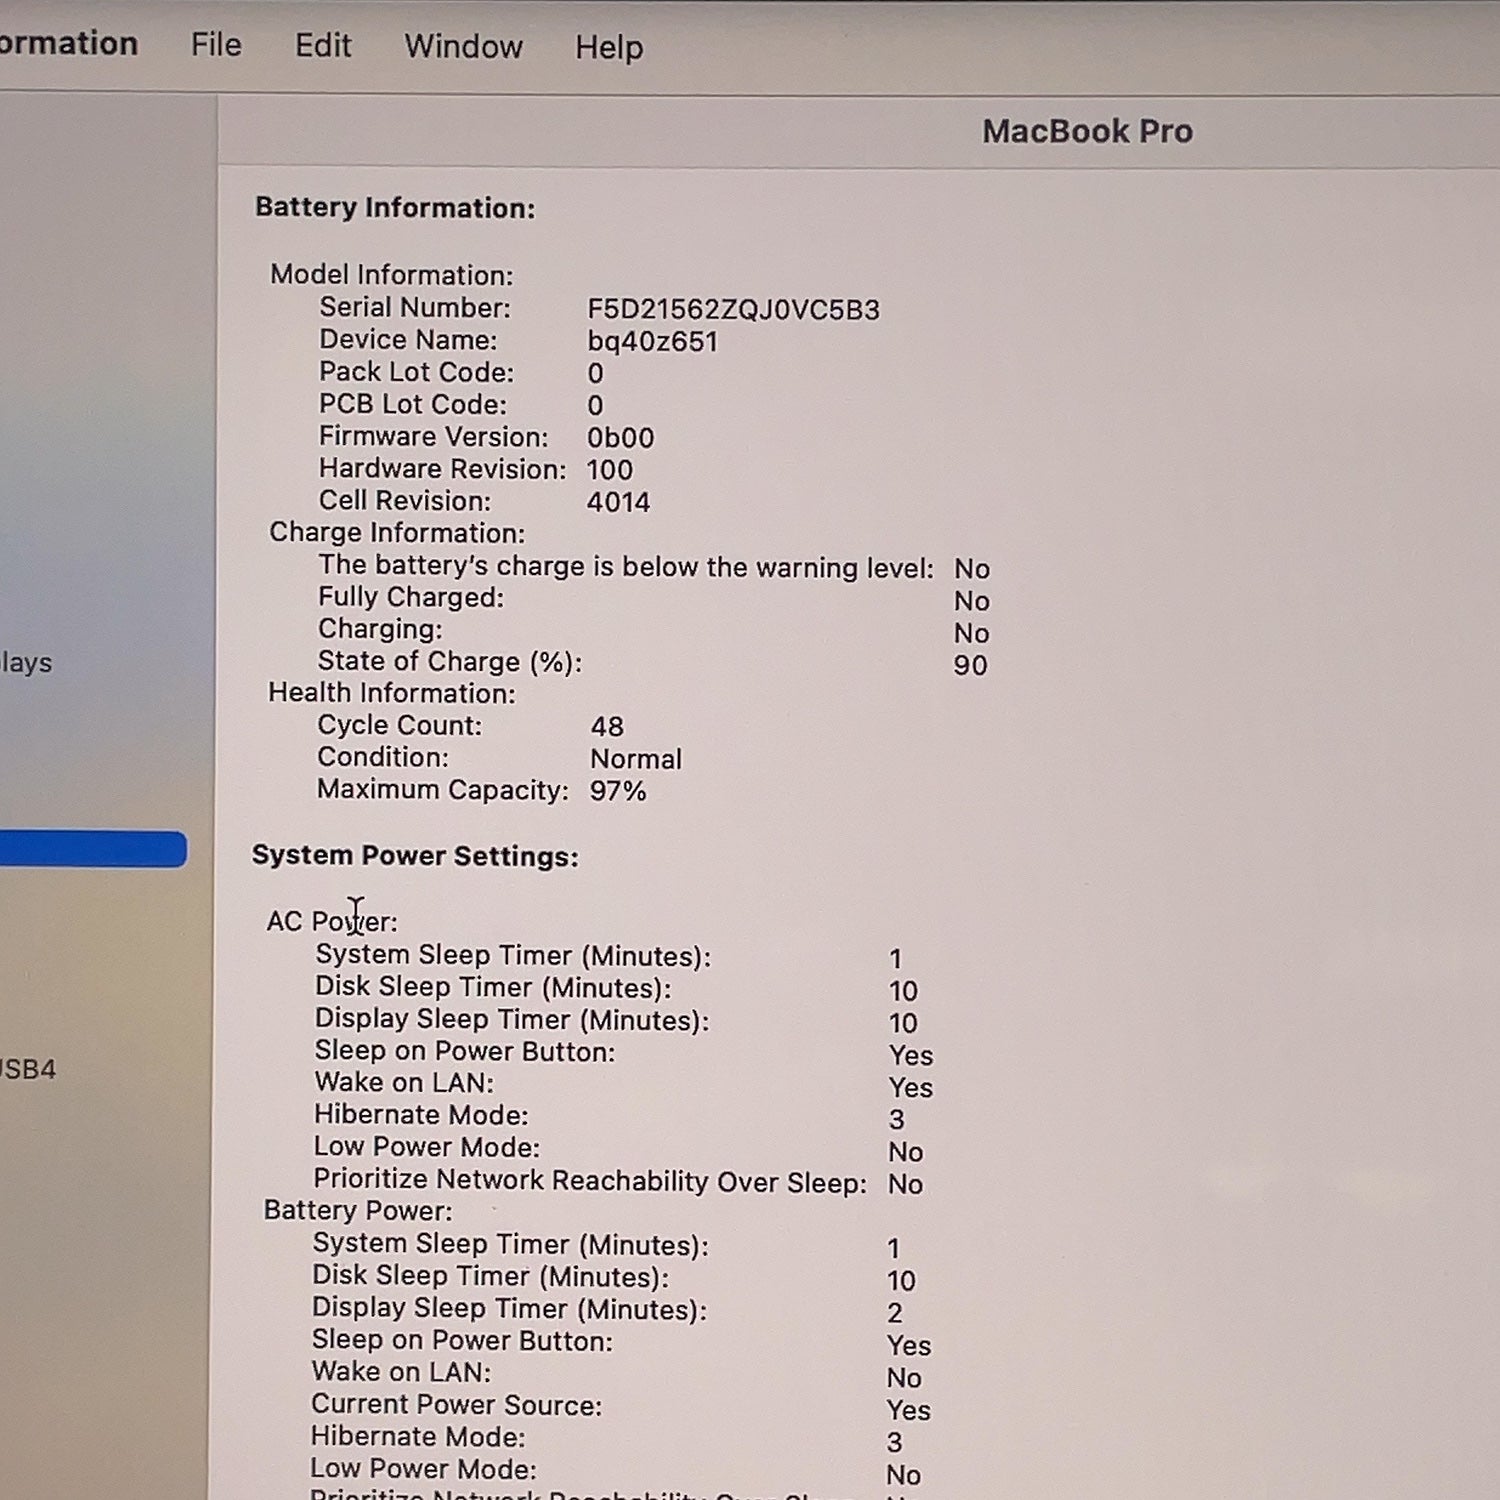Click the MacBook Pro window title

[1087, 131]
